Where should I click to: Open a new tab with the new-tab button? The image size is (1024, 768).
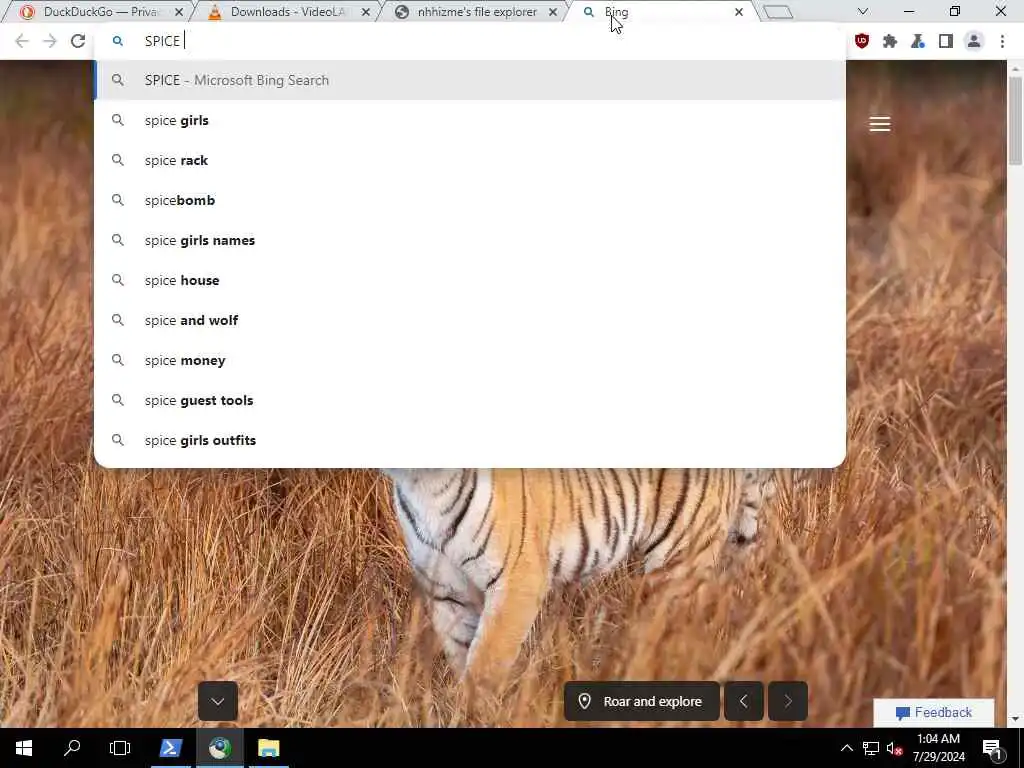(x=778, y=12)
